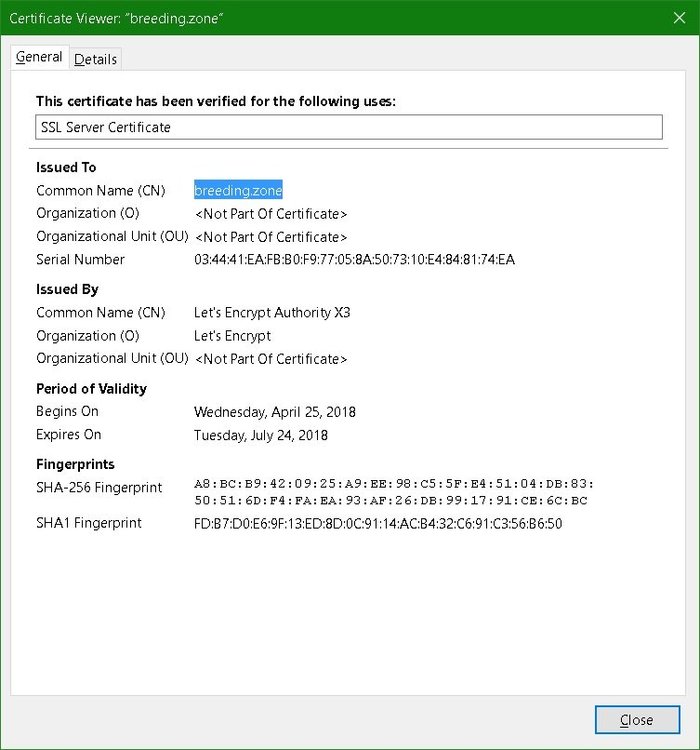This screenshot has width=700, height=750.
Task: Click the serial number value
Action: pyautogui.click(x=354, y=260)
